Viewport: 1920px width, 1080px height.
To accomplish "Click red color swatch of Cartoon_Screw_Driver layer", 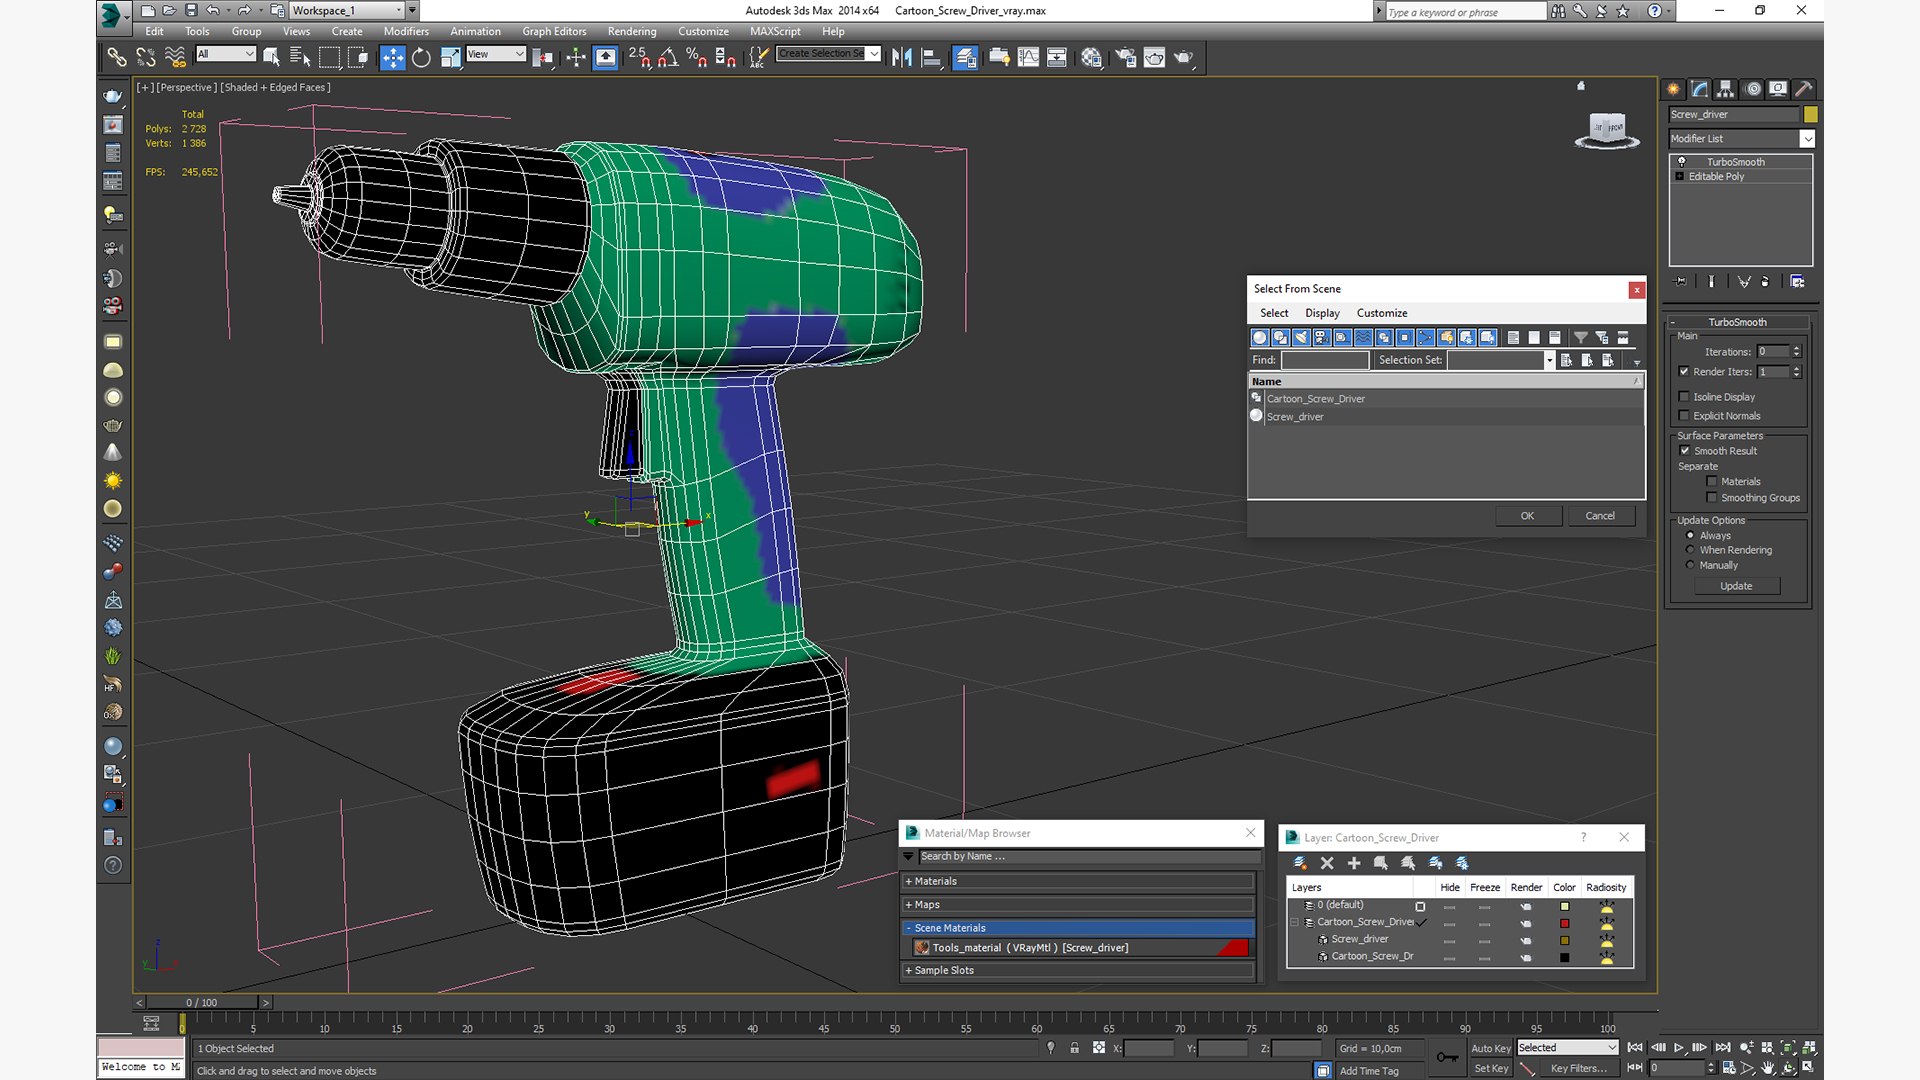I will click(1564, 923).
